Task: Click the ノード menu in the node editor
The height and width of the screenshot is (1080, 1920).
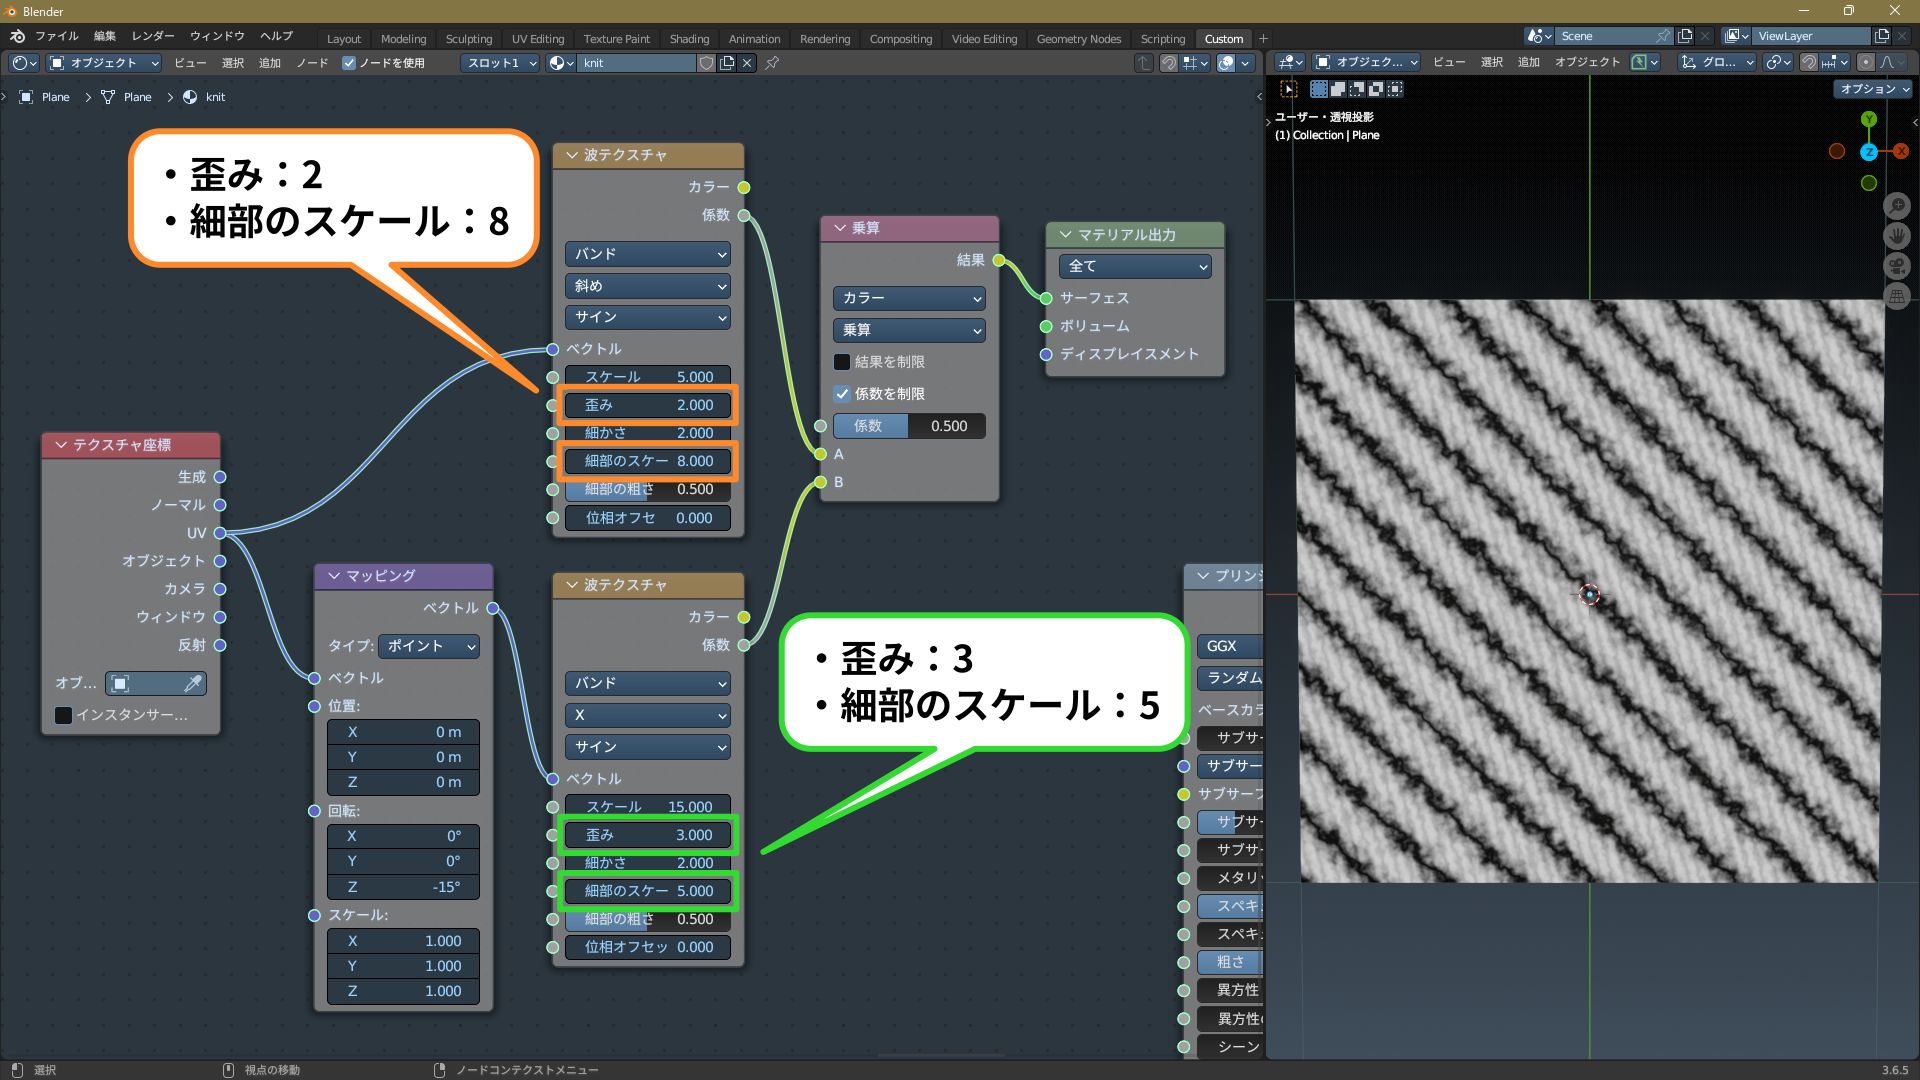Action: tap(312, 63)
